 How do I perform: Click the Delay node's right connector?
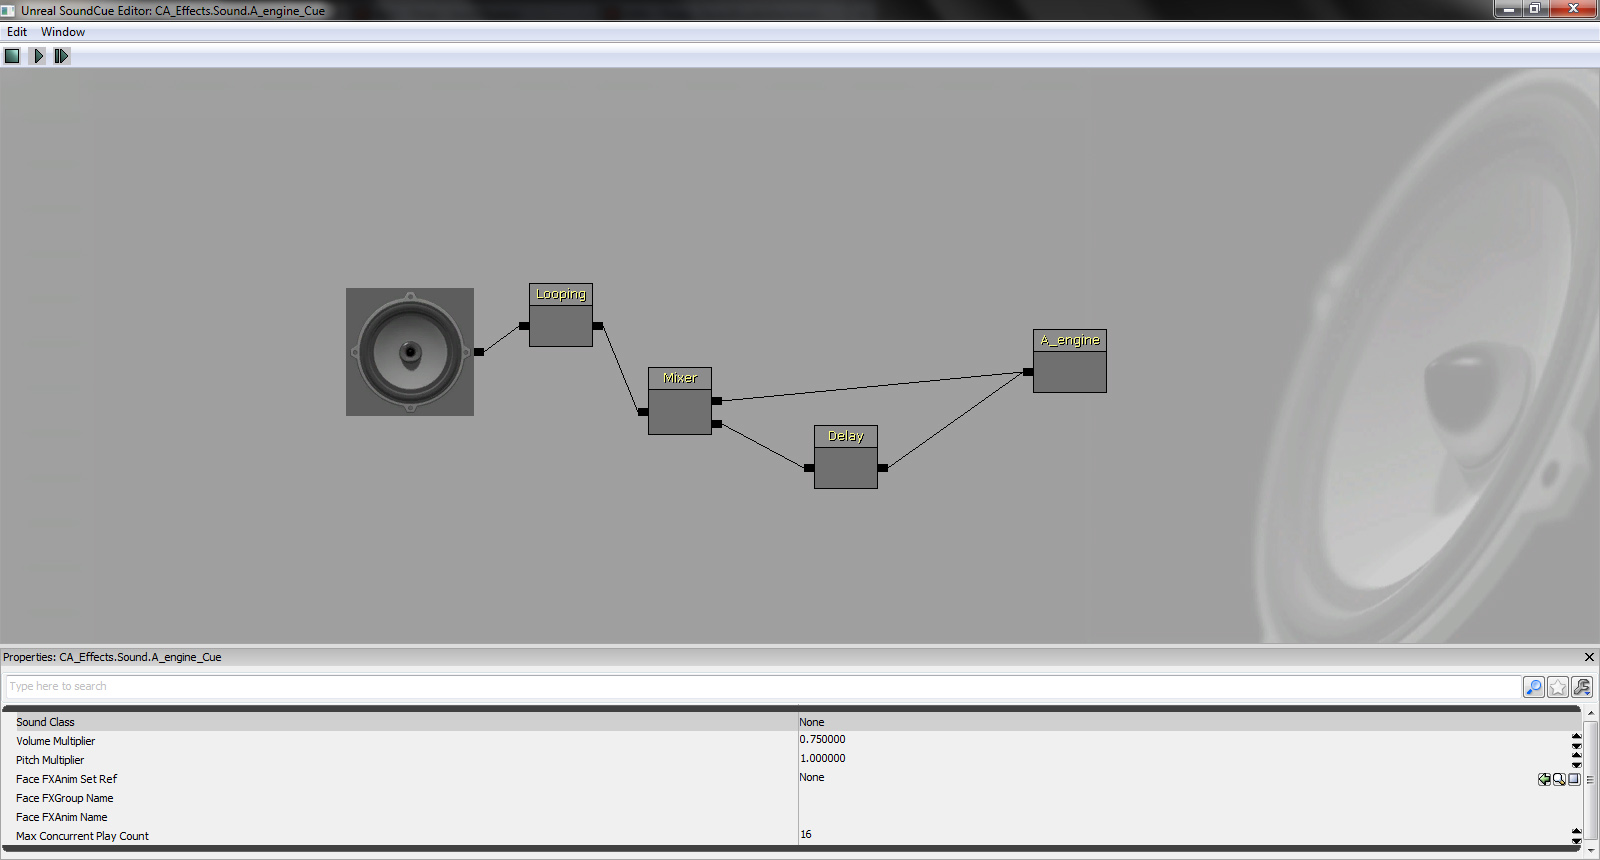pyautogui.click(x=883, y=468)
